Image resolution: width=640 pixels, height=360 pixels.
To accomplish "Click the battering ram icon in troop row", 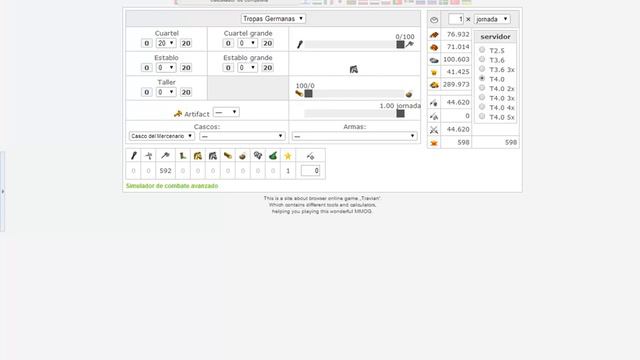I will coord(228,156).
